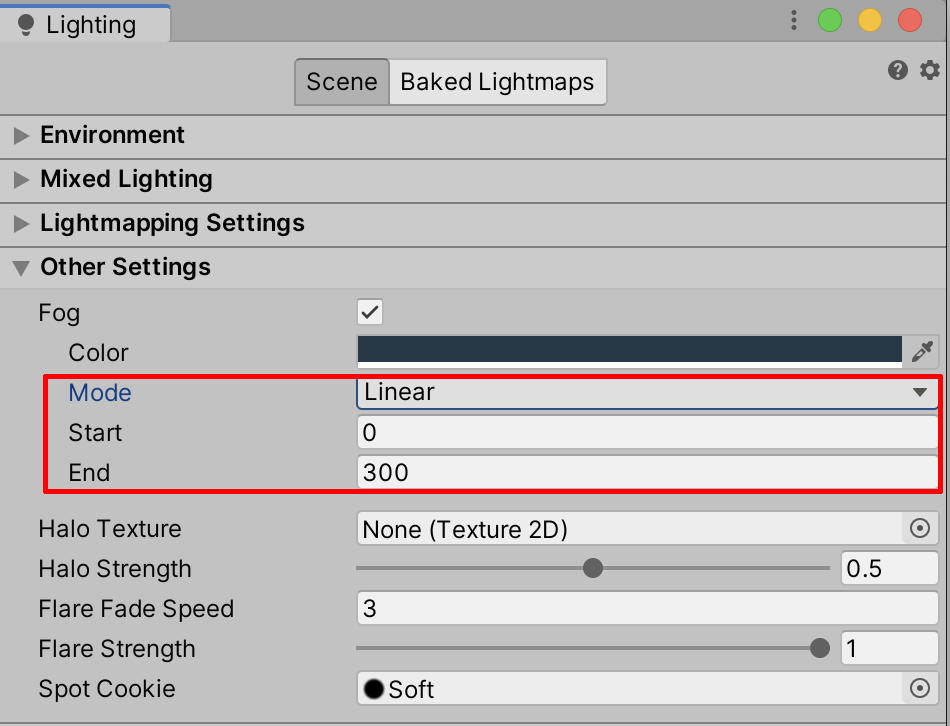Open the three-dot panel options menu

click(794, 20)
